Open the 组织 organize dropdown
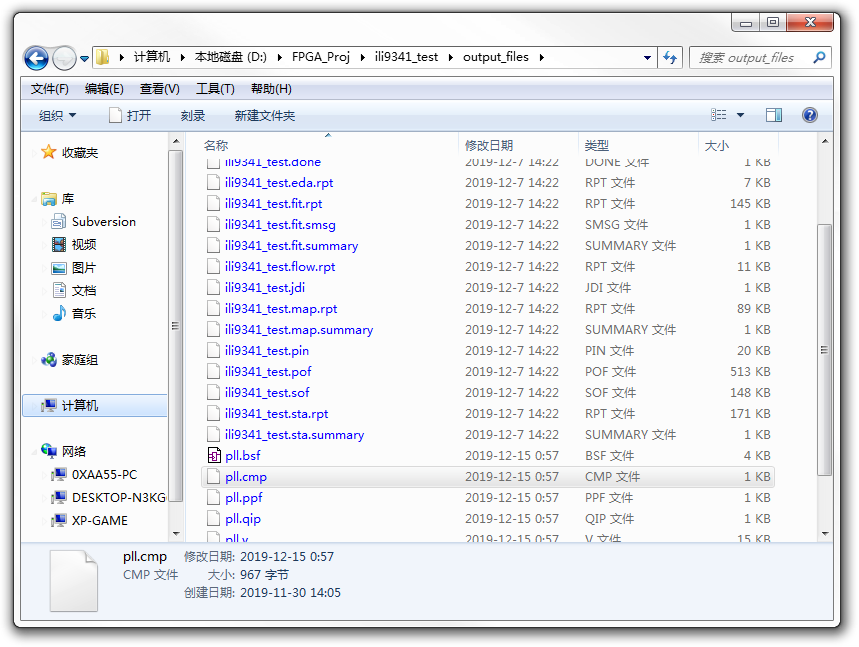Image resolution: width=859 pixels, height=647 pixels. pyautogui.click(x=57, y=116)
